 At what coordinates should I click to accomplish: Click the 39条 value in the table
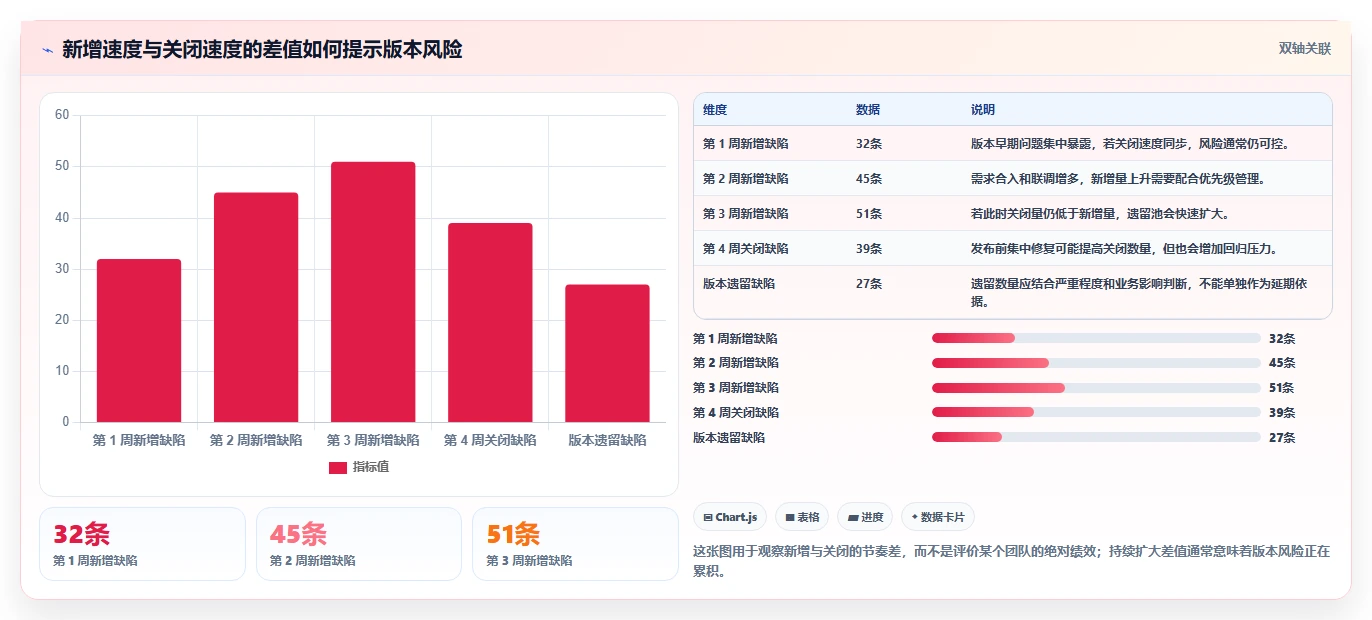point(869,249)
